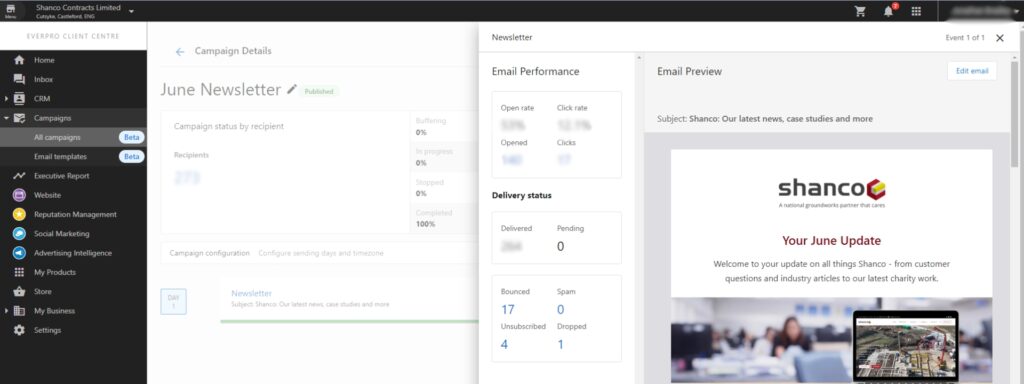Screen dimensions: 1024x384
Task: Click the Event 1 of 1 label
Action: (x=965, y=38)
